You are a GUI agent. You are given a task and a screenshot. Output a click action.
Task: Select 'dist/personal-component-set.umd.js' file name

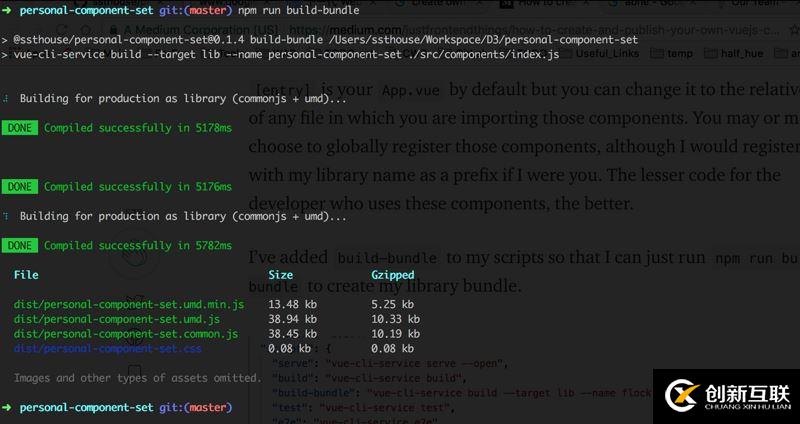coord(117,319)
